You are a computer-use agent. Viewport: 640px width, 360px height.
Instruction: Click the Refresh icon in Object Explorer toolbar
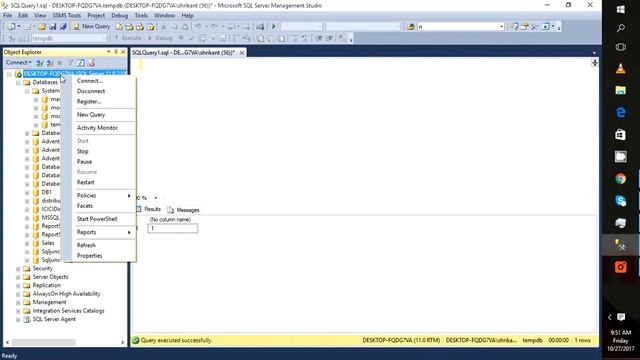(x=81, y=63)
